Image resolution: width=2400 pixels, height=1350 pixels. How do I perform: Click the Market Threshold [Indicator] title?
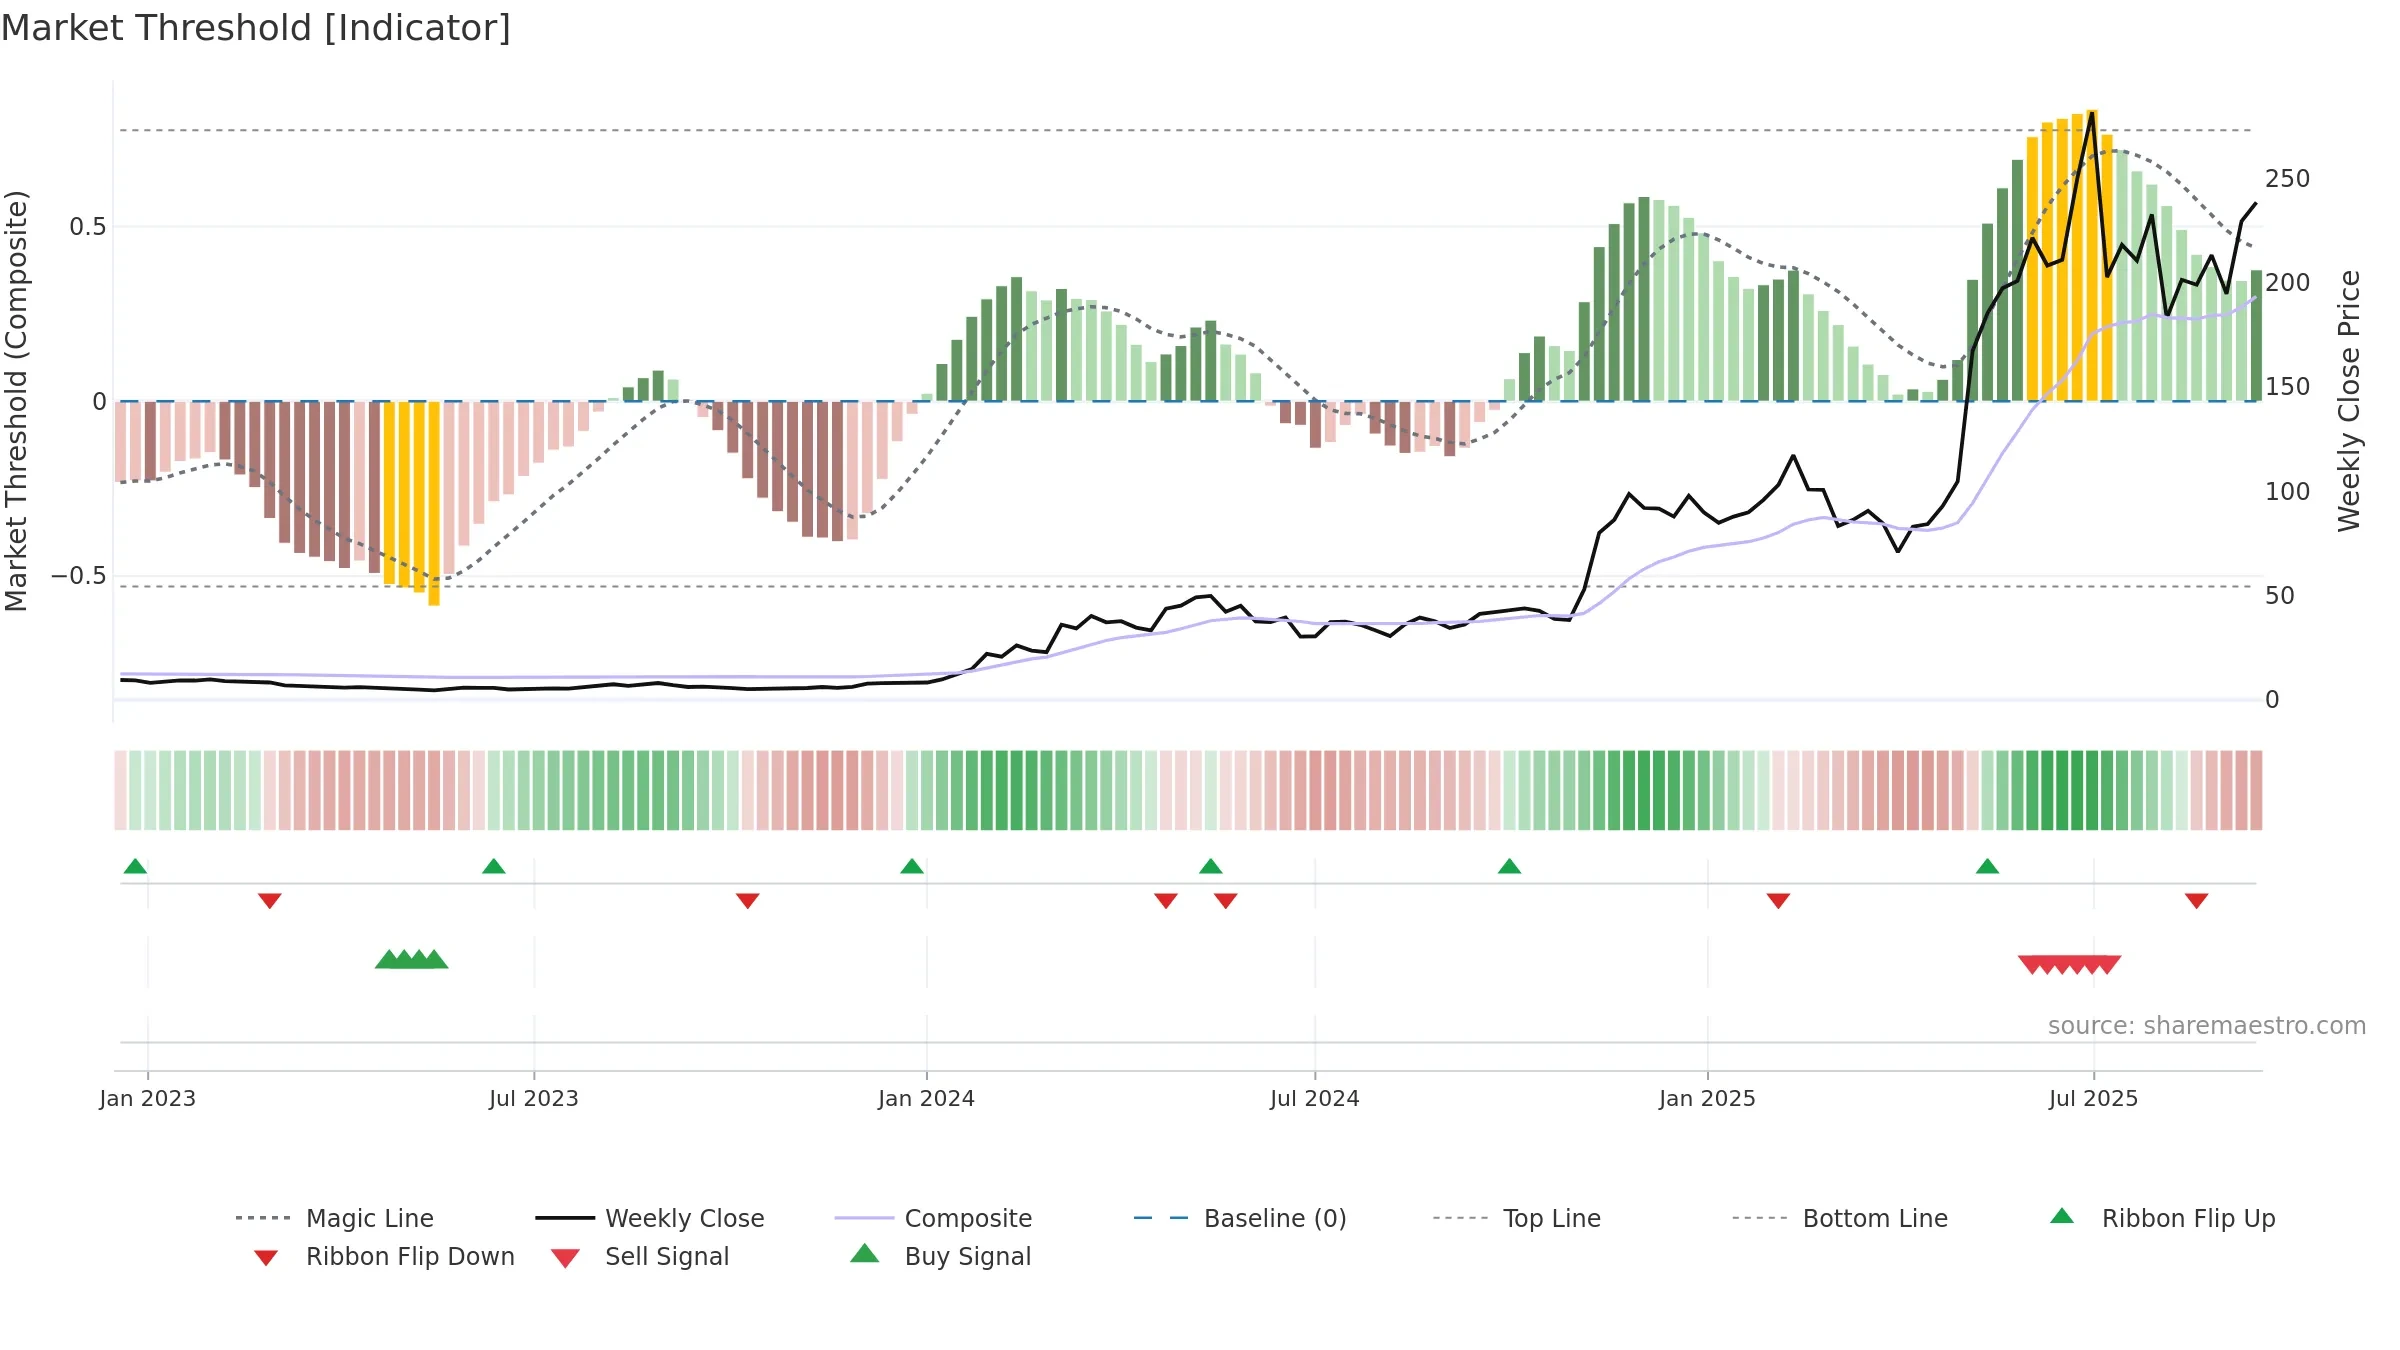[256, 28]
